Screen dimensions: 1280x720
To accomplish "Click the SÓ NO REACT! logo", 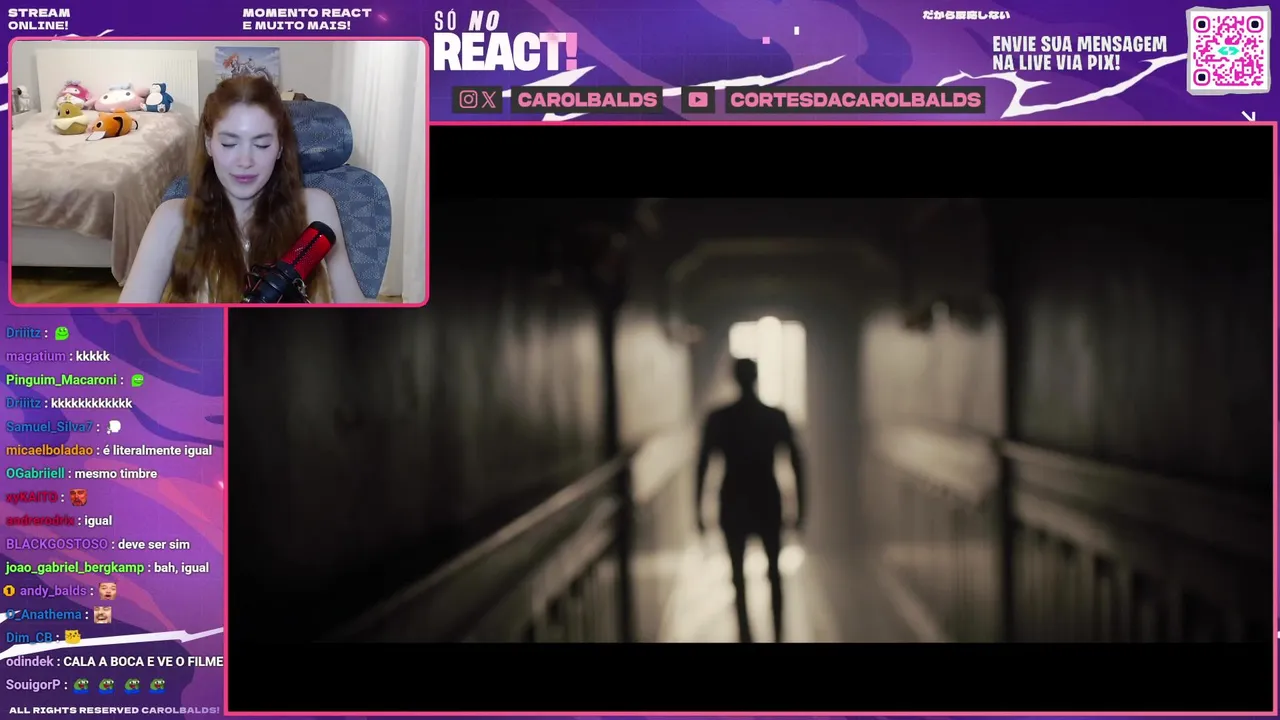I will coord(505,42).
